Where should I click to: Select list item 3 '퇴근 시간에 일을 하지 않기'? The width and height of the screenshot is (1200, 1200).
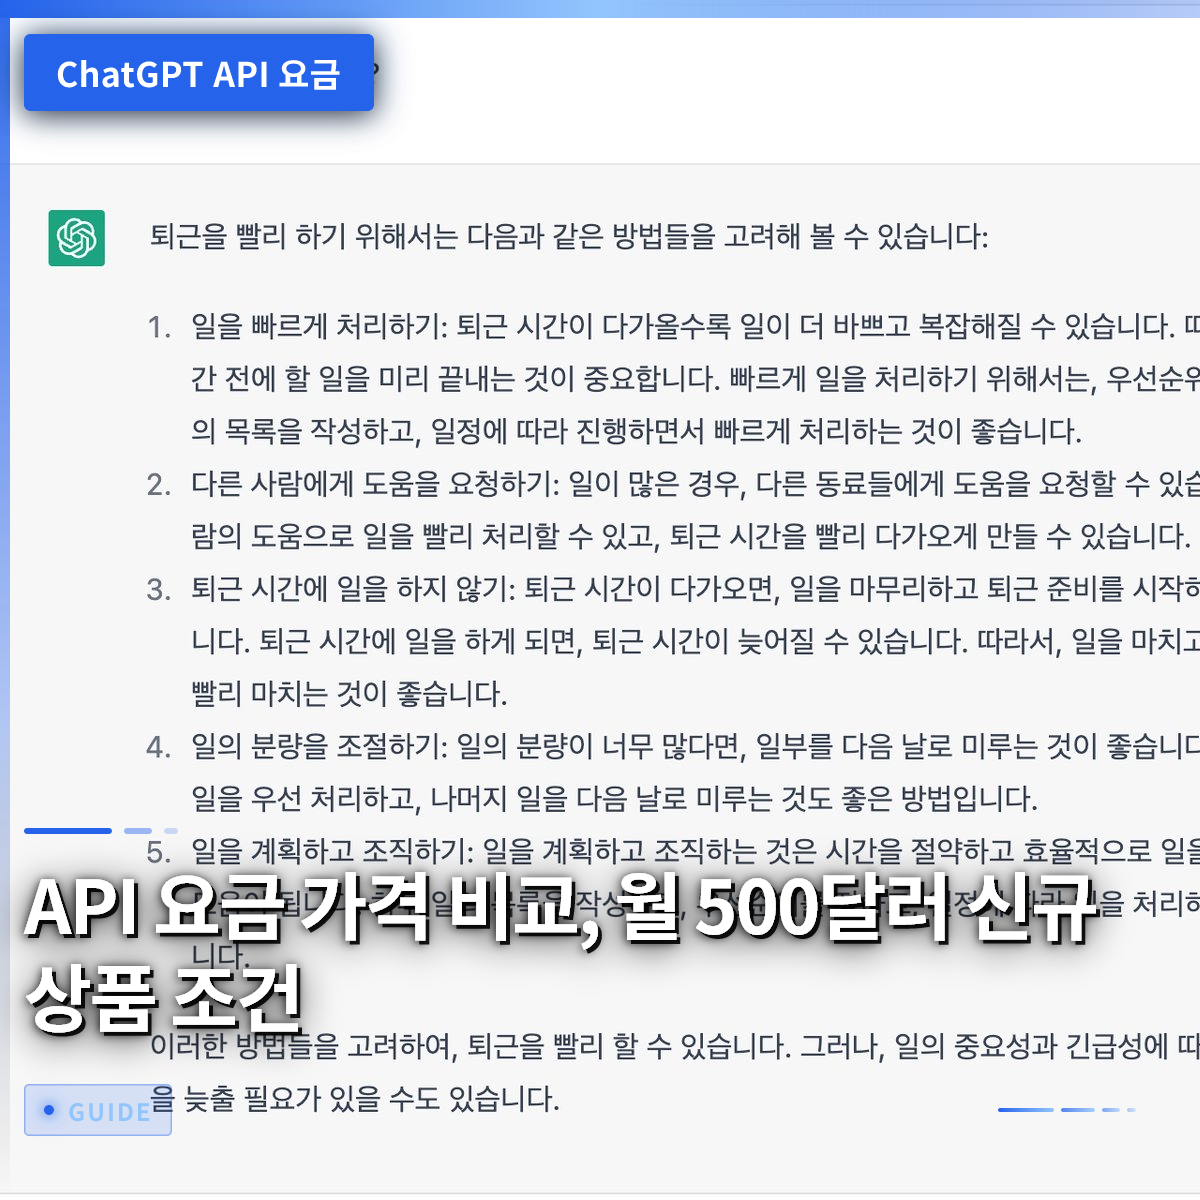[353, 589]
